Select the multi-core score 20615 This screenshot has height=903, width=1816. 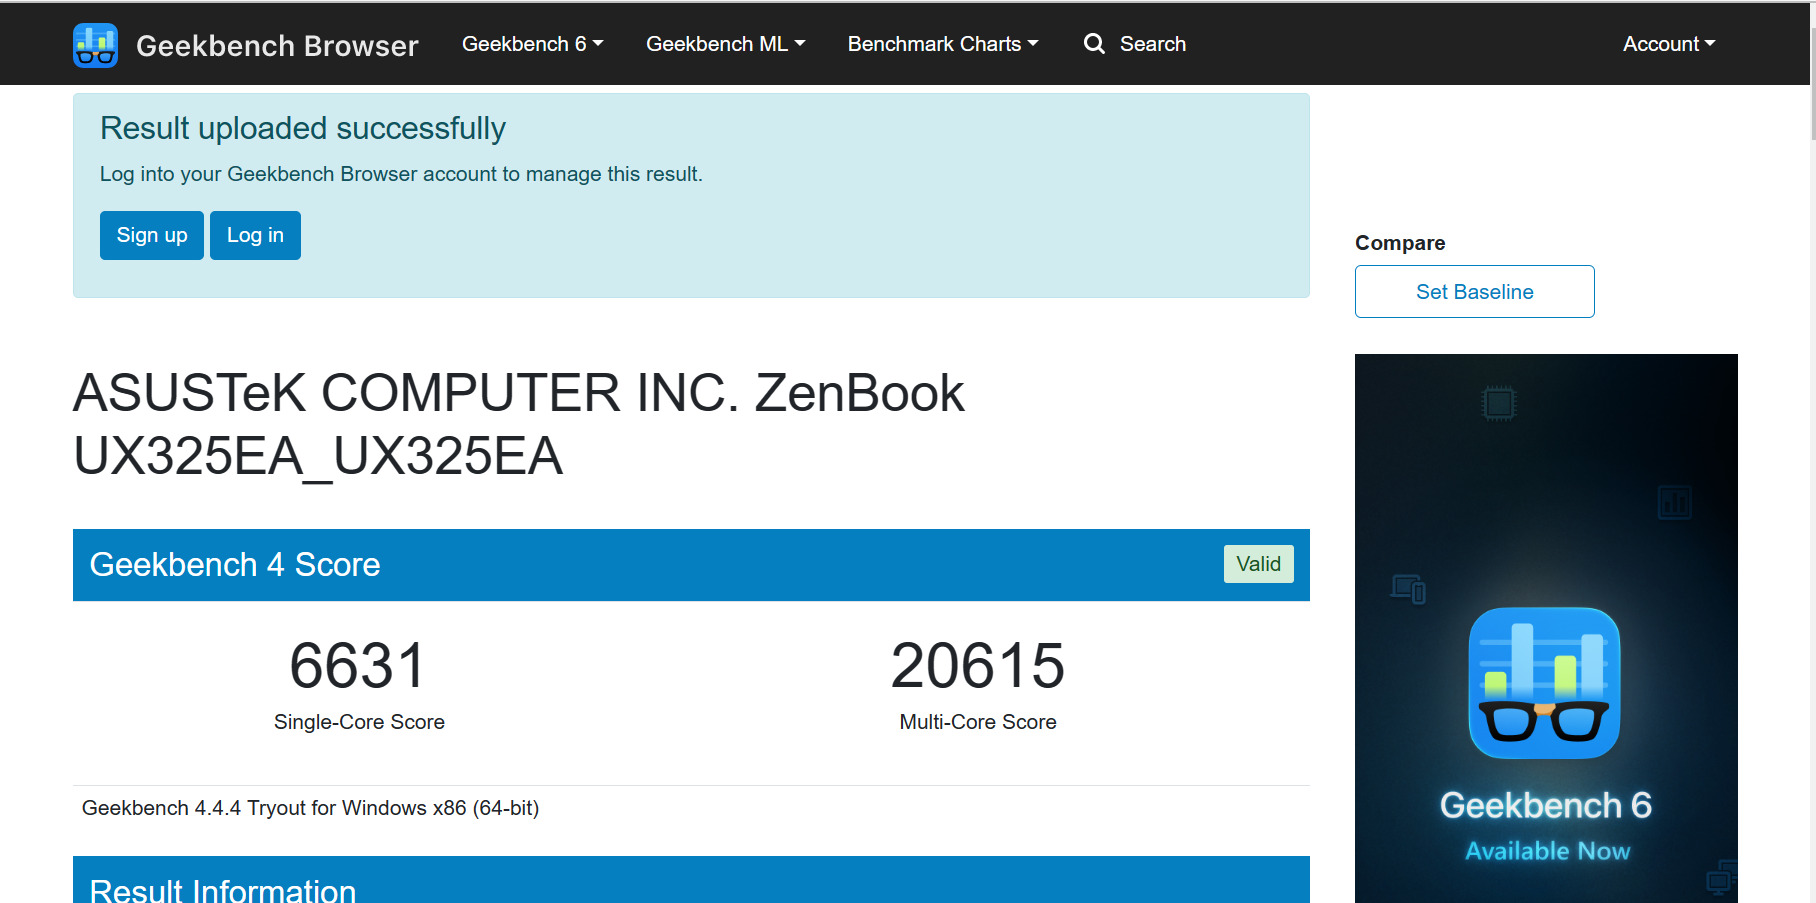[x=977, y=666]
